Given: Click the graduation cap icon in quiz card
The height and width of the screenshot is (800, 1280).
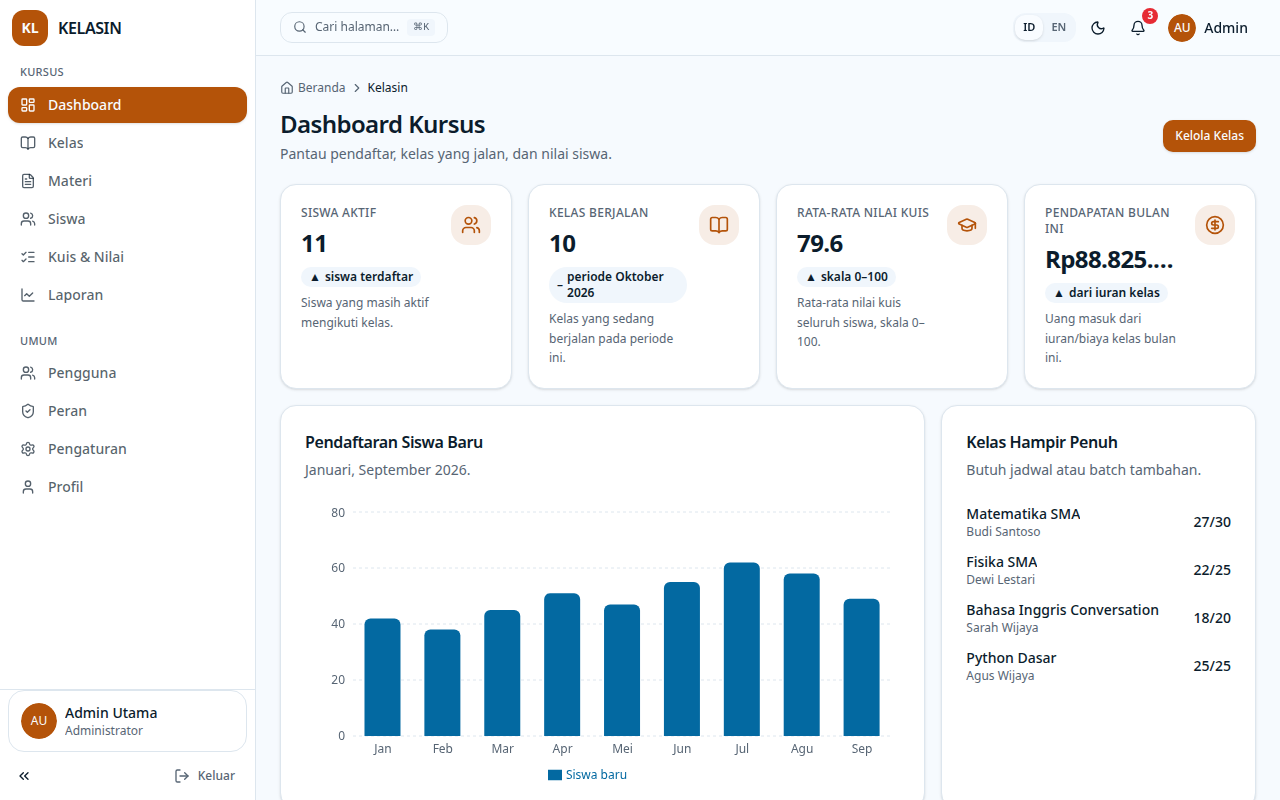Looking at the screenshot, I should (x=967, y=225).
